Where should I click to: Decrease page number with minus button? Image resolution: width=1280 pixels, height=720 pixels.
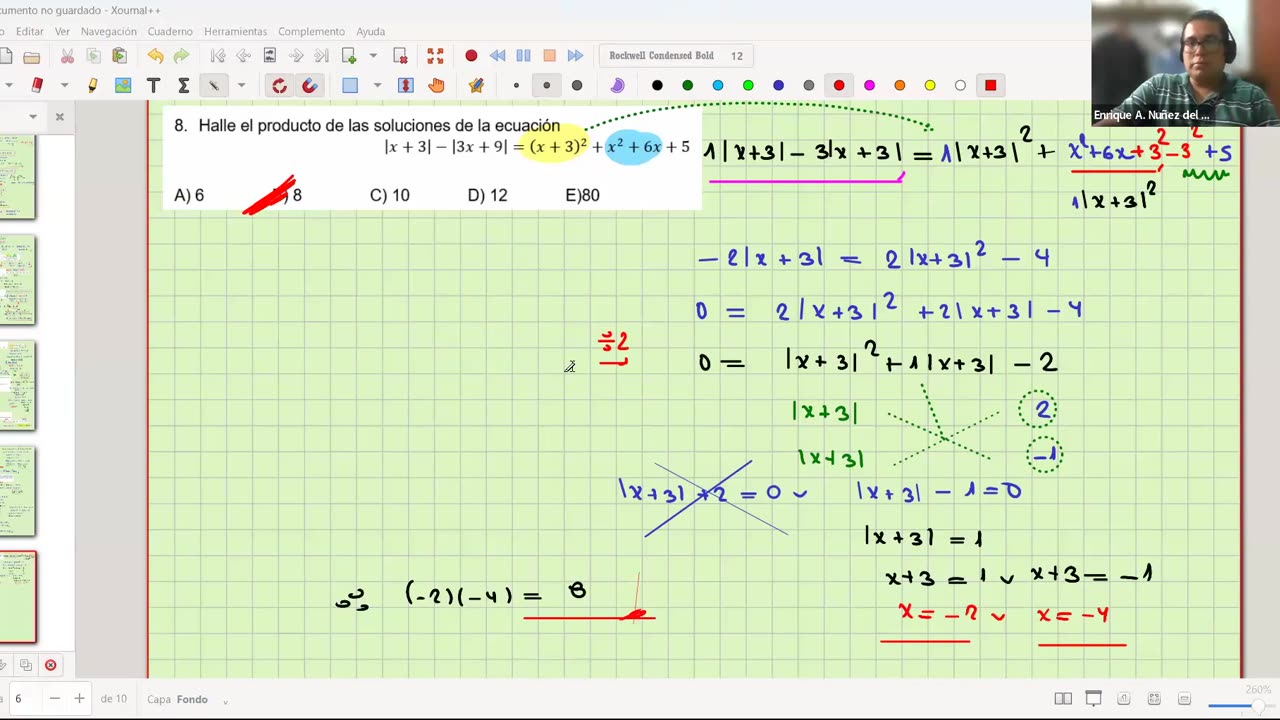point(54,699)
